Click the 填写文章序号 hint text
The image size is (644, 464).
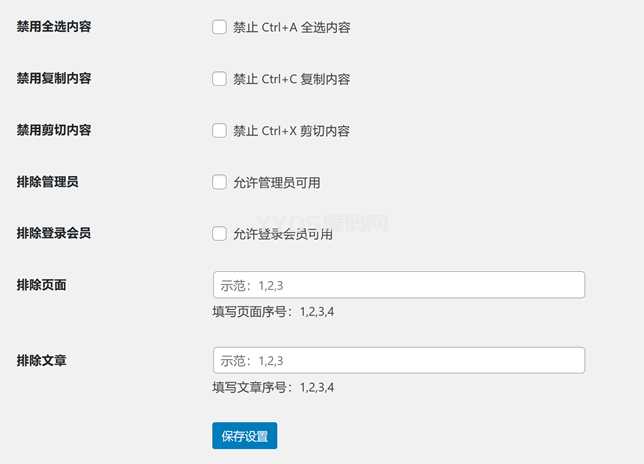click(x=273, y=387)
